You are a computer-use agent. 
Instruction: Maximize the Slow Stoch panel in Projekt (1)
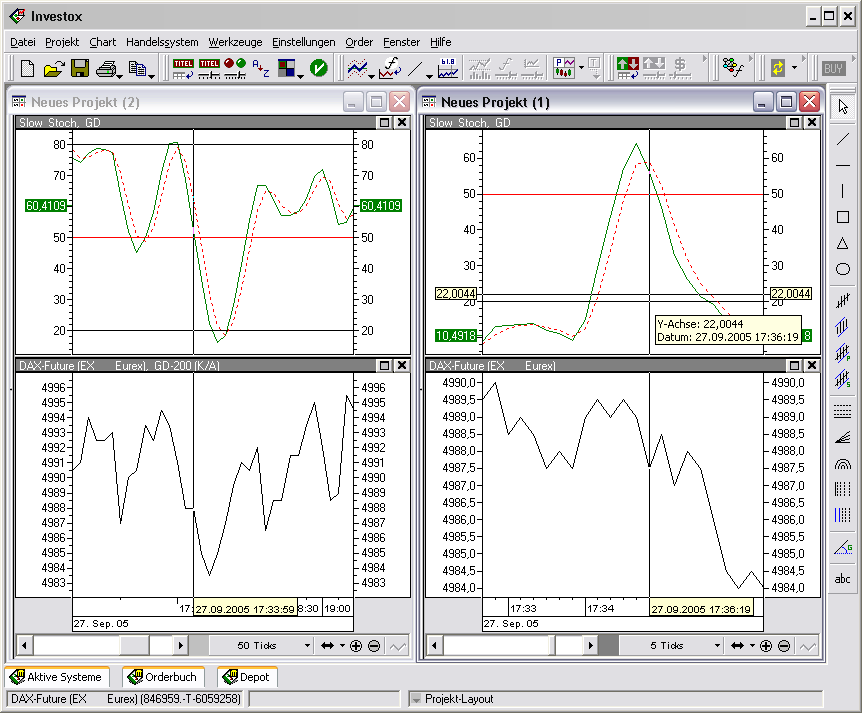(x=792, y=123)
